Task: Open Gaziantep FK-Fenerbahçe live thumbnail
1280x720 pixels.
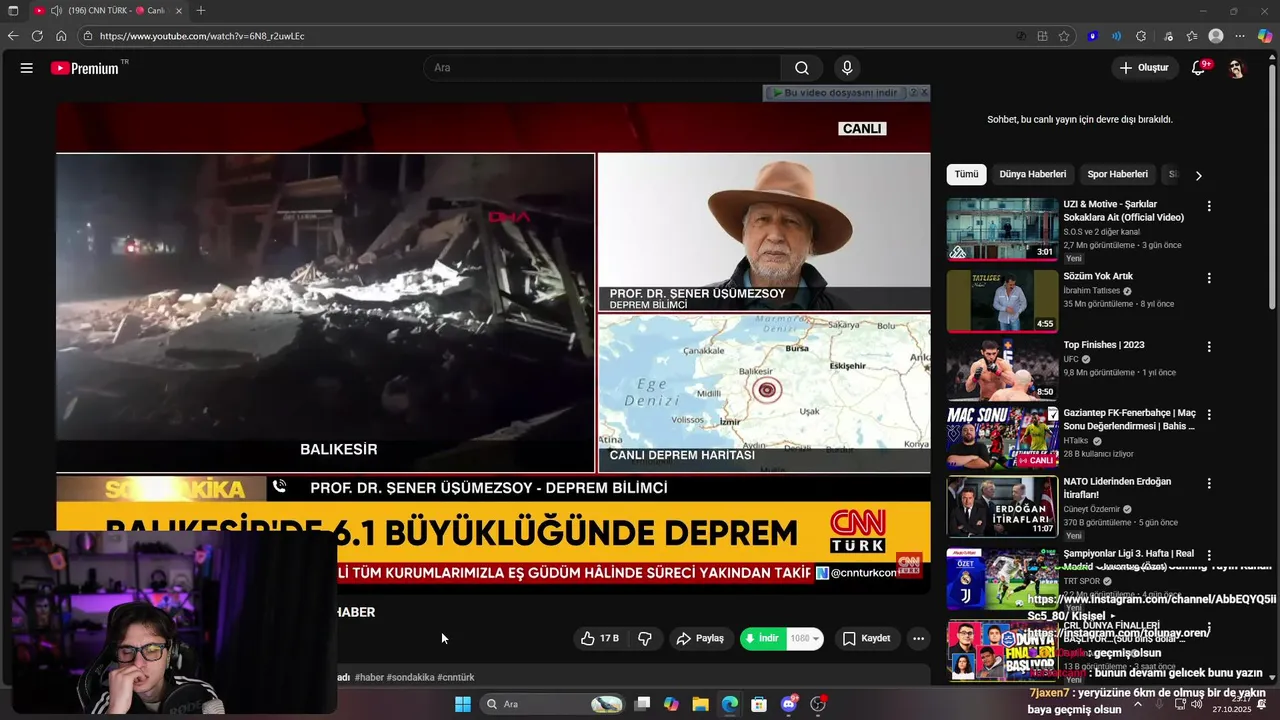Action: pyautogui.click(x=1002, y=438)
